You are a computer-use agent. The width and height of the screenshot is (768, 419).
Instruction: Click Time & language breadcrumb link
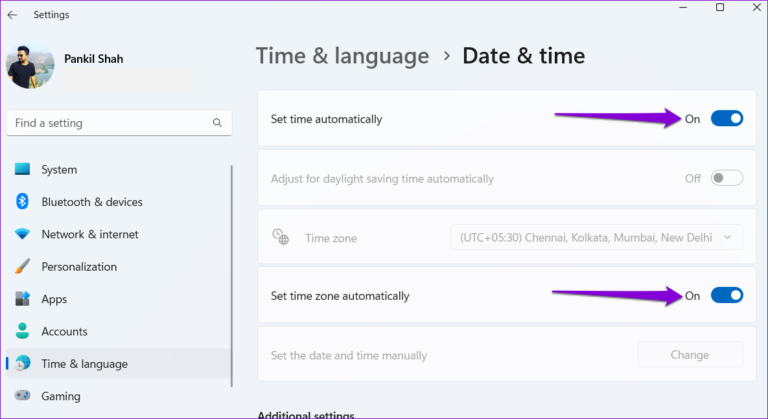342,56
